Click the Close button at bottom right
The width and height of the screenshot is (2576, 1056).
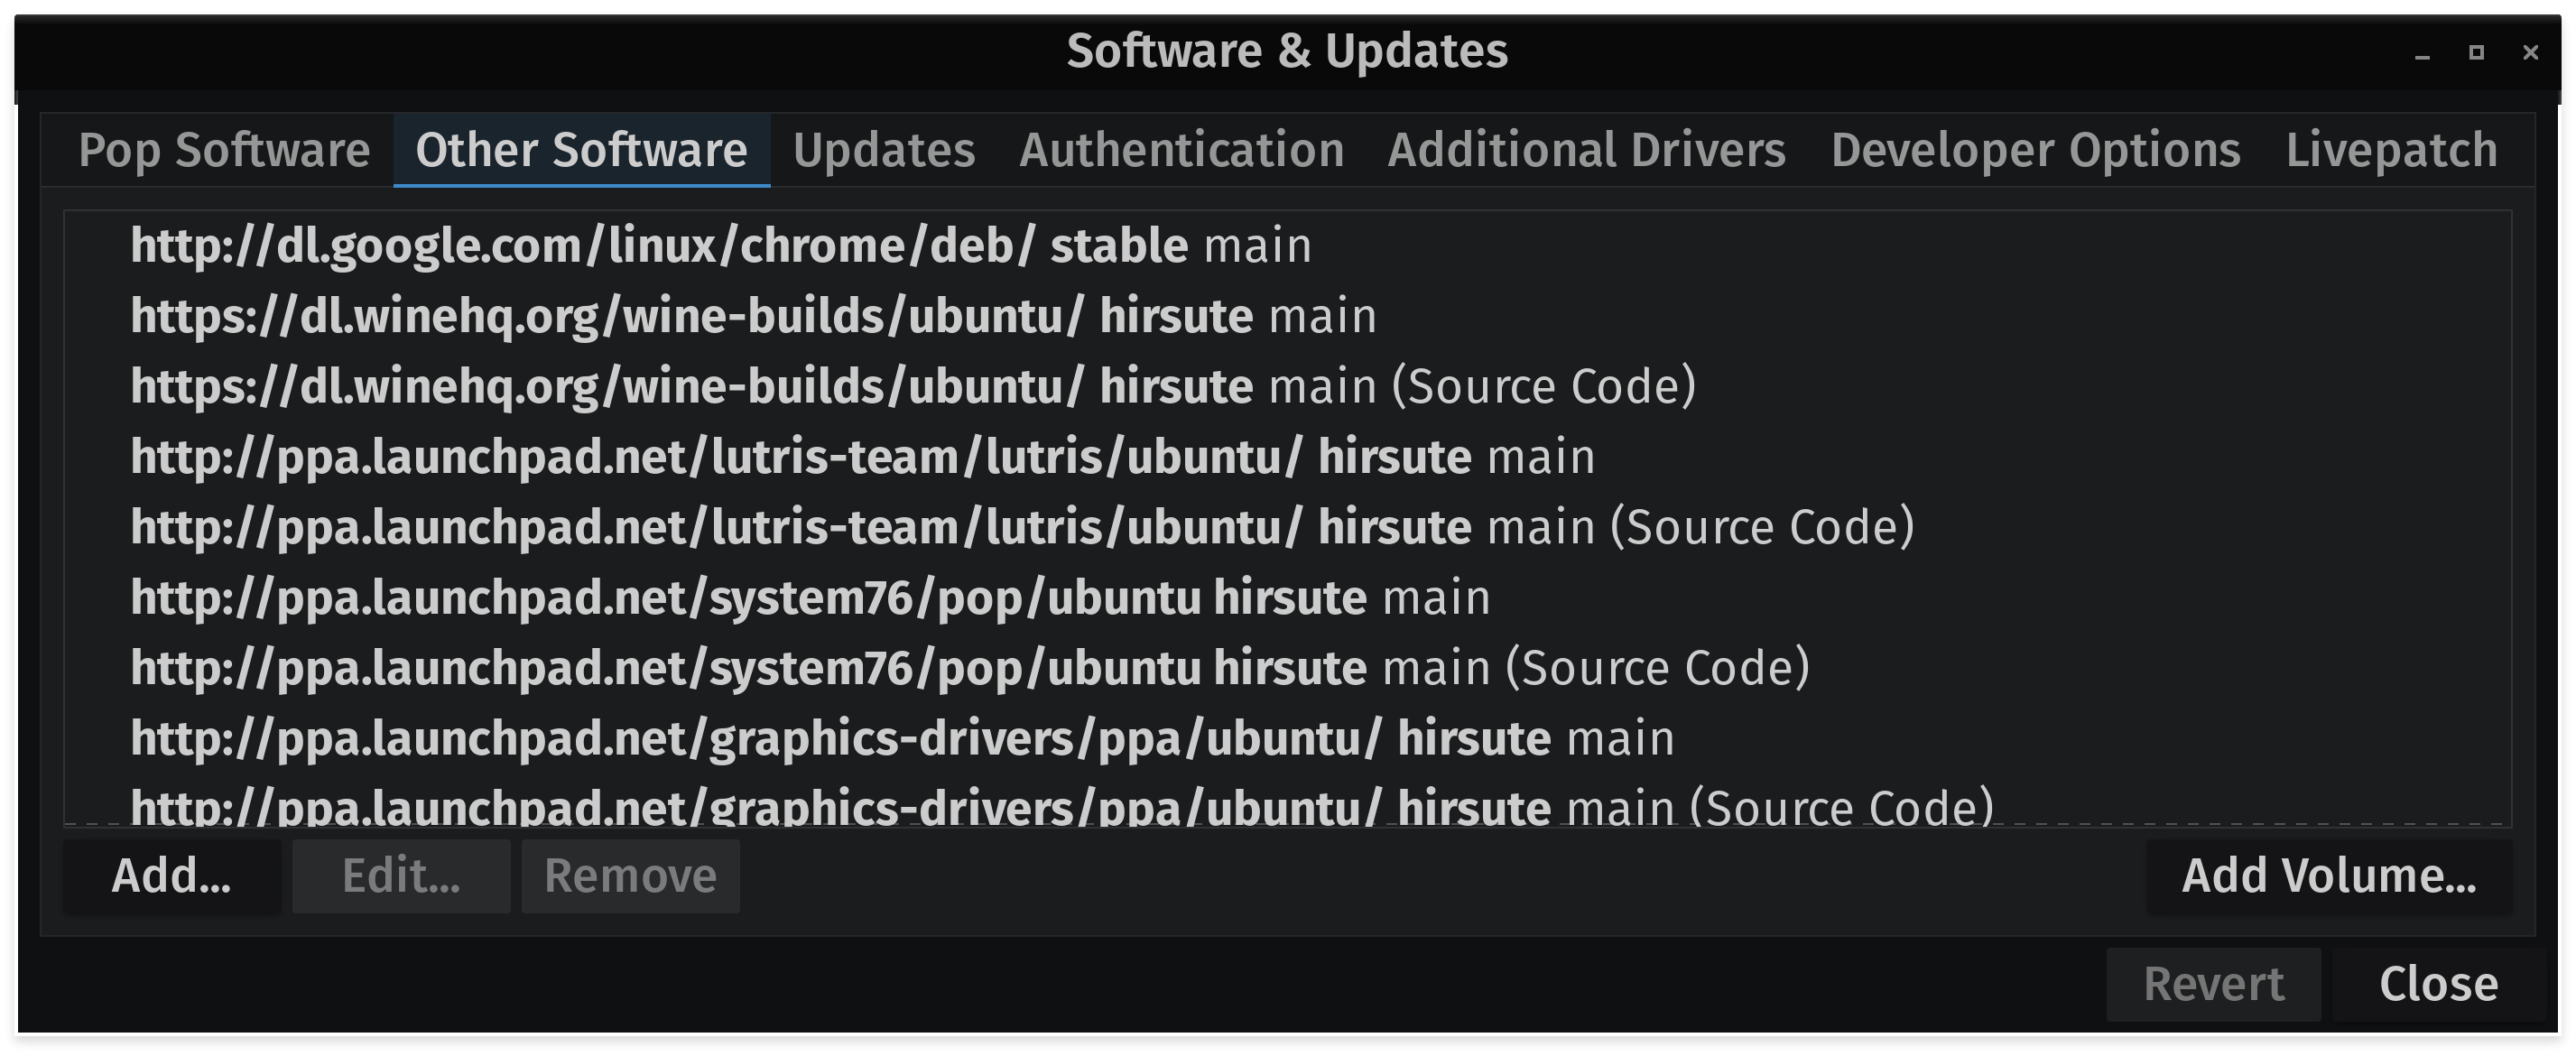[x=2438, y=984]
